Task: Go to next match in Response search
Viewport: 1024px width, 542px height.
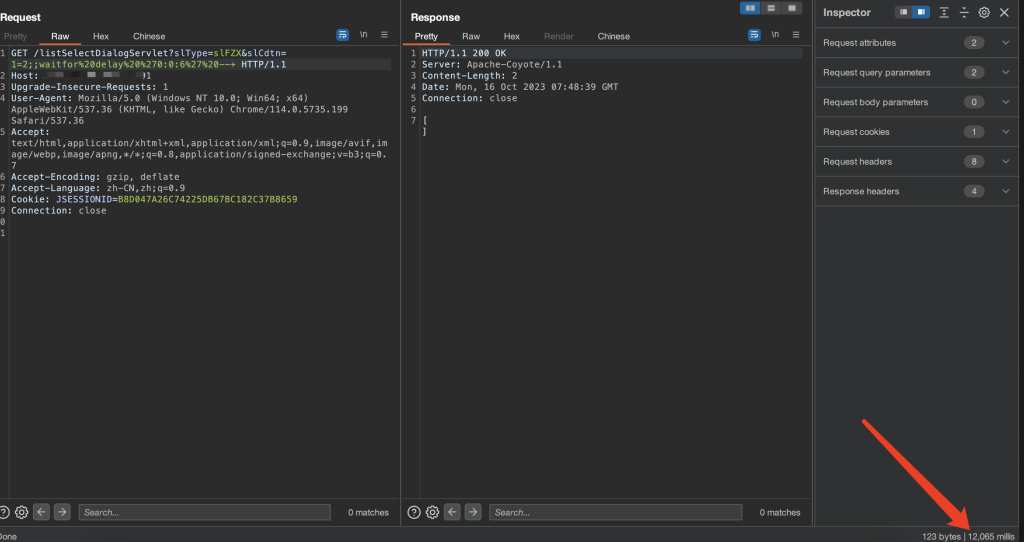Action: pyautogui.click(x=473, y=512)
